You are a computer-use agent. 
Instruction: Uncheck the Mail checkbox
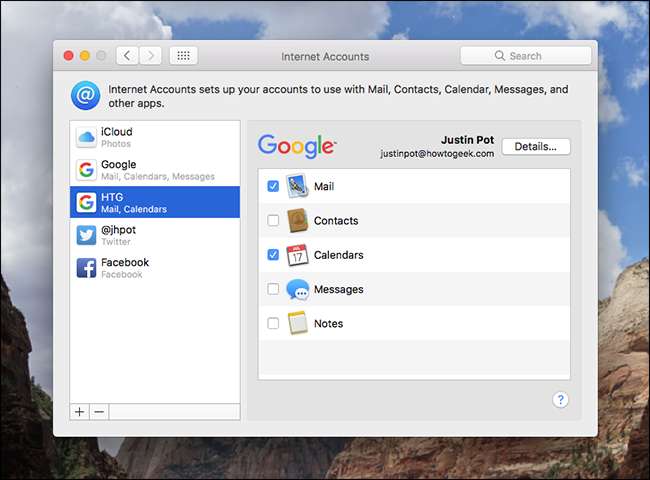click(x=273, y=187)
